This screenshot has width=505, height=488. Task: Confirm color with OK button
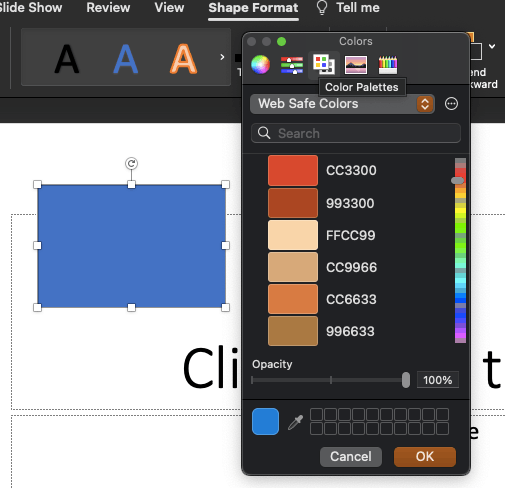tap(425, 456)
